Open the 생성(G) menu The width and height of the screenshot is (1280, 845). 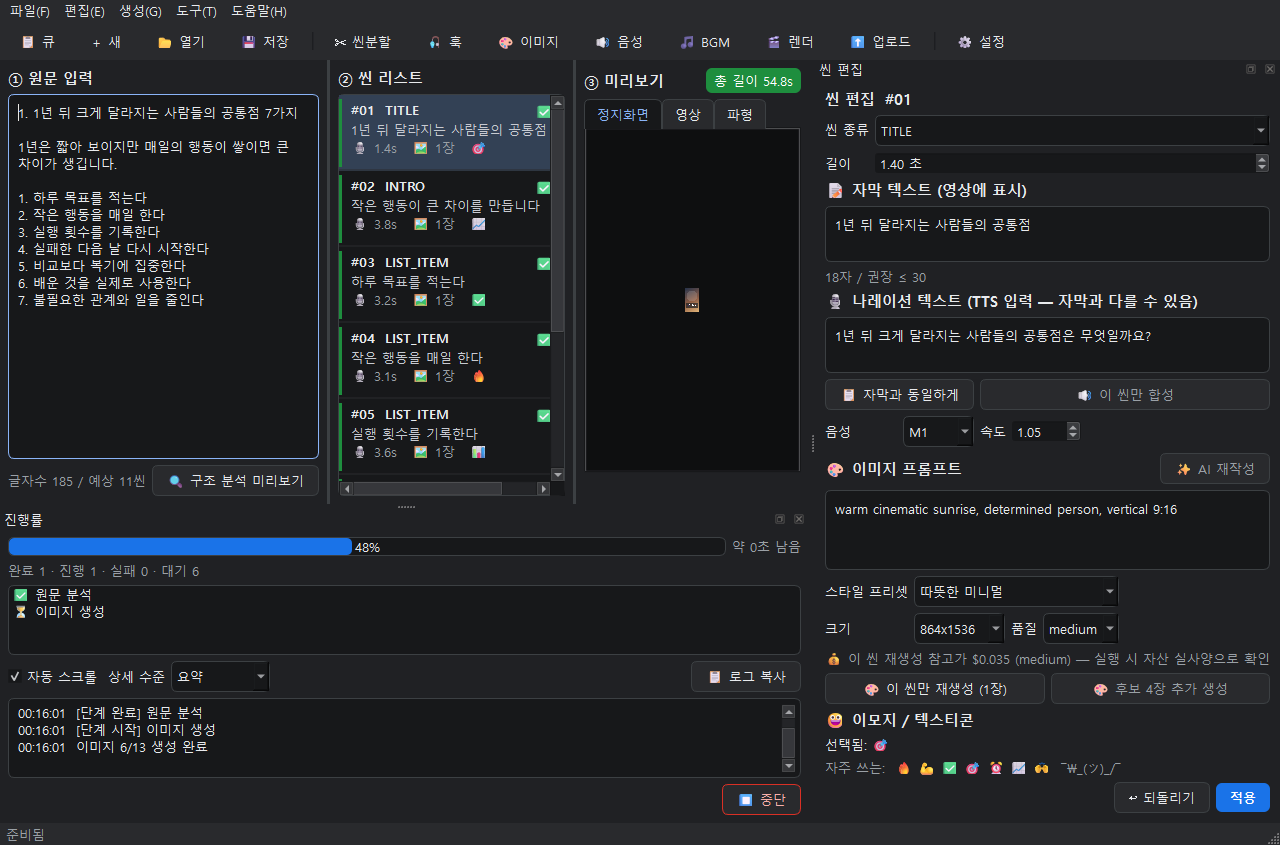tap(140, 11)
